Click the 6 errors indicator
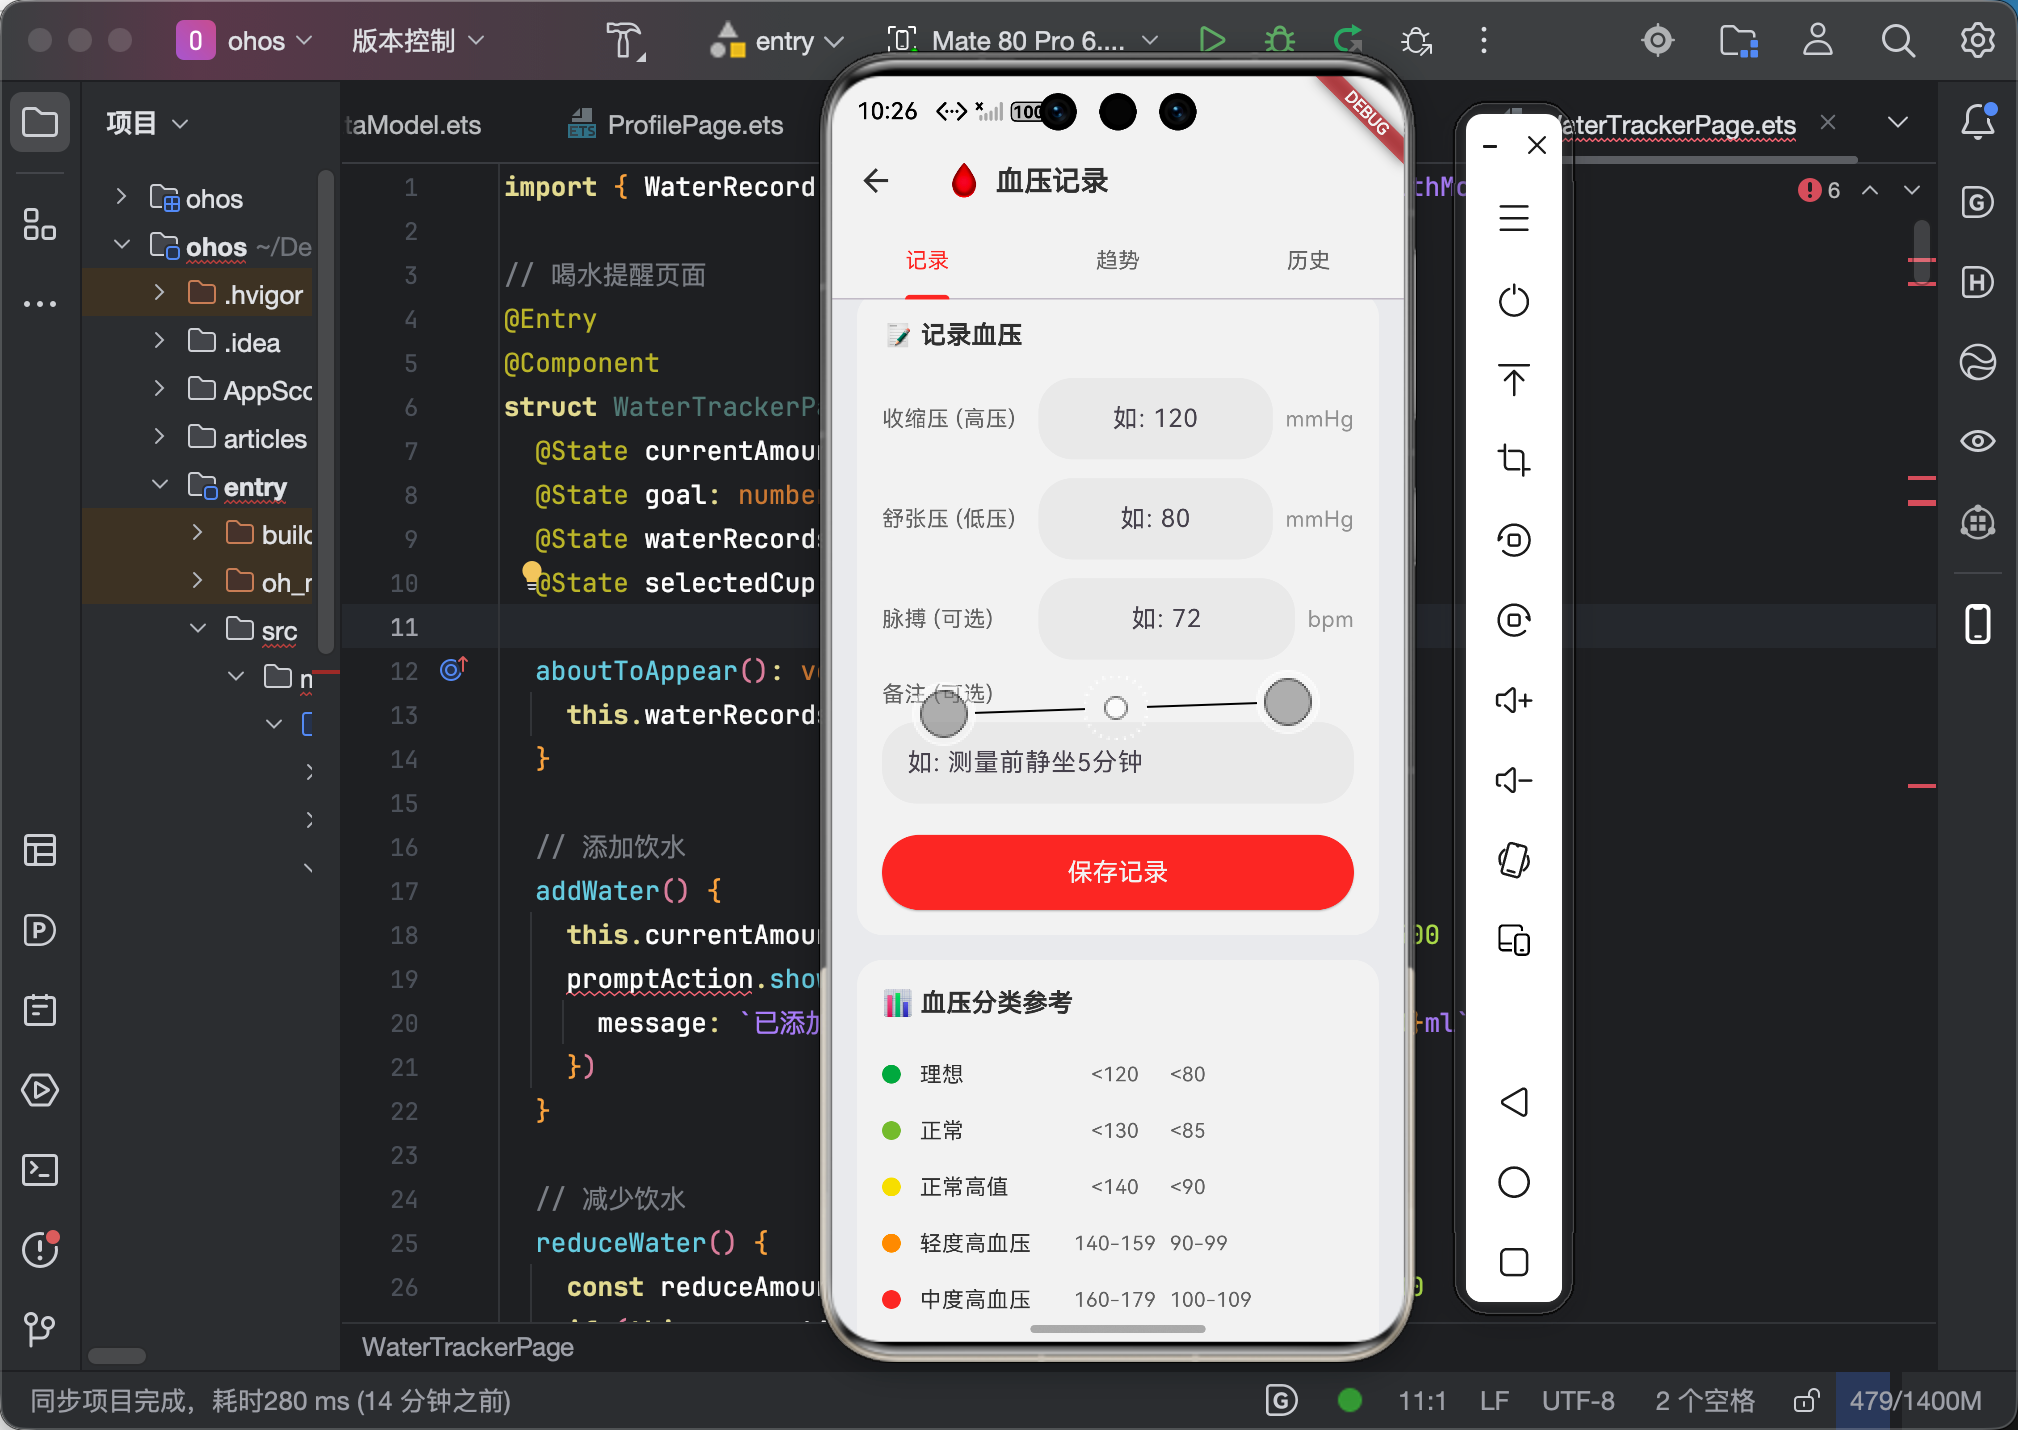 [x=1819, y=190]
